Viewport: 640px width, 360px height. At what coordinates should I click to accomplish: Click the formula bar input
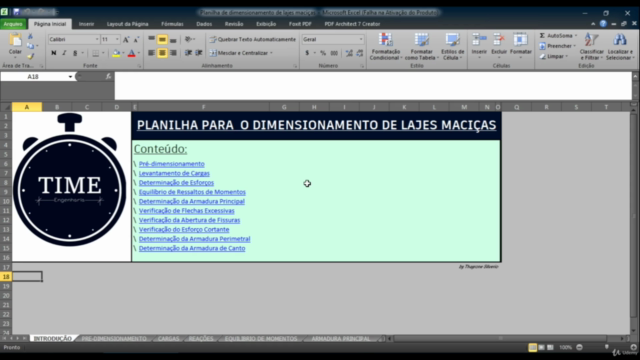pyautogui.click(x=373, y=86)
